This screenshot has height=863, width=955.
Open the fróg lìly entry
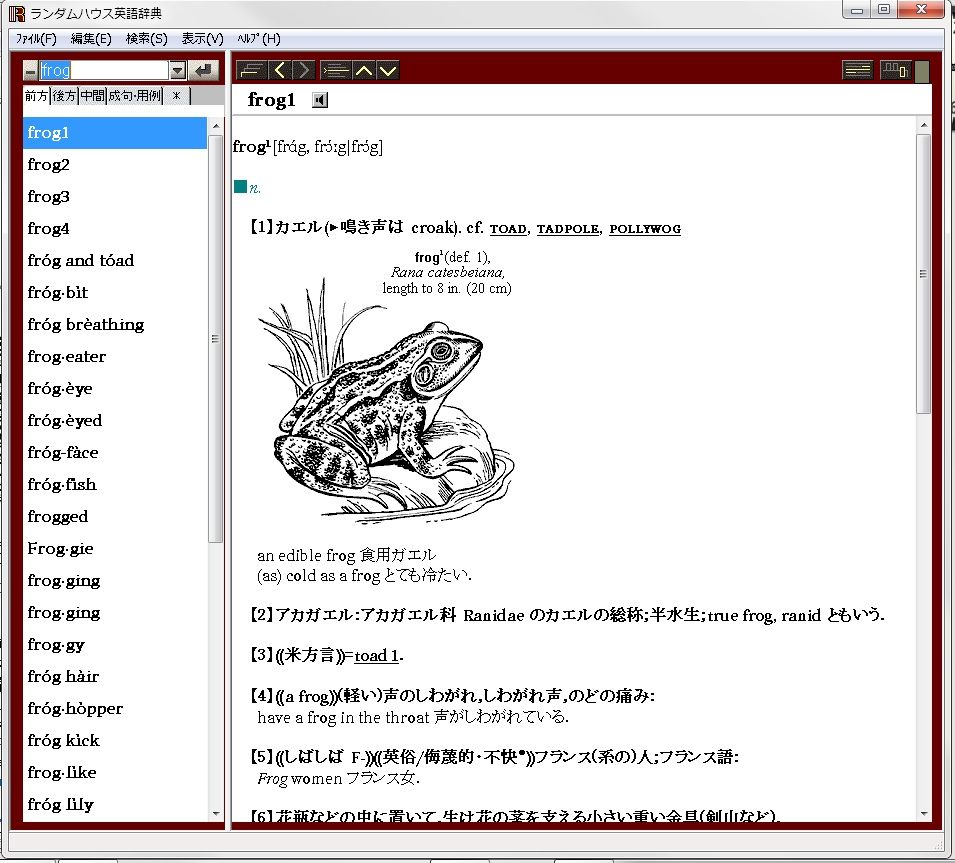click(115, 805)
